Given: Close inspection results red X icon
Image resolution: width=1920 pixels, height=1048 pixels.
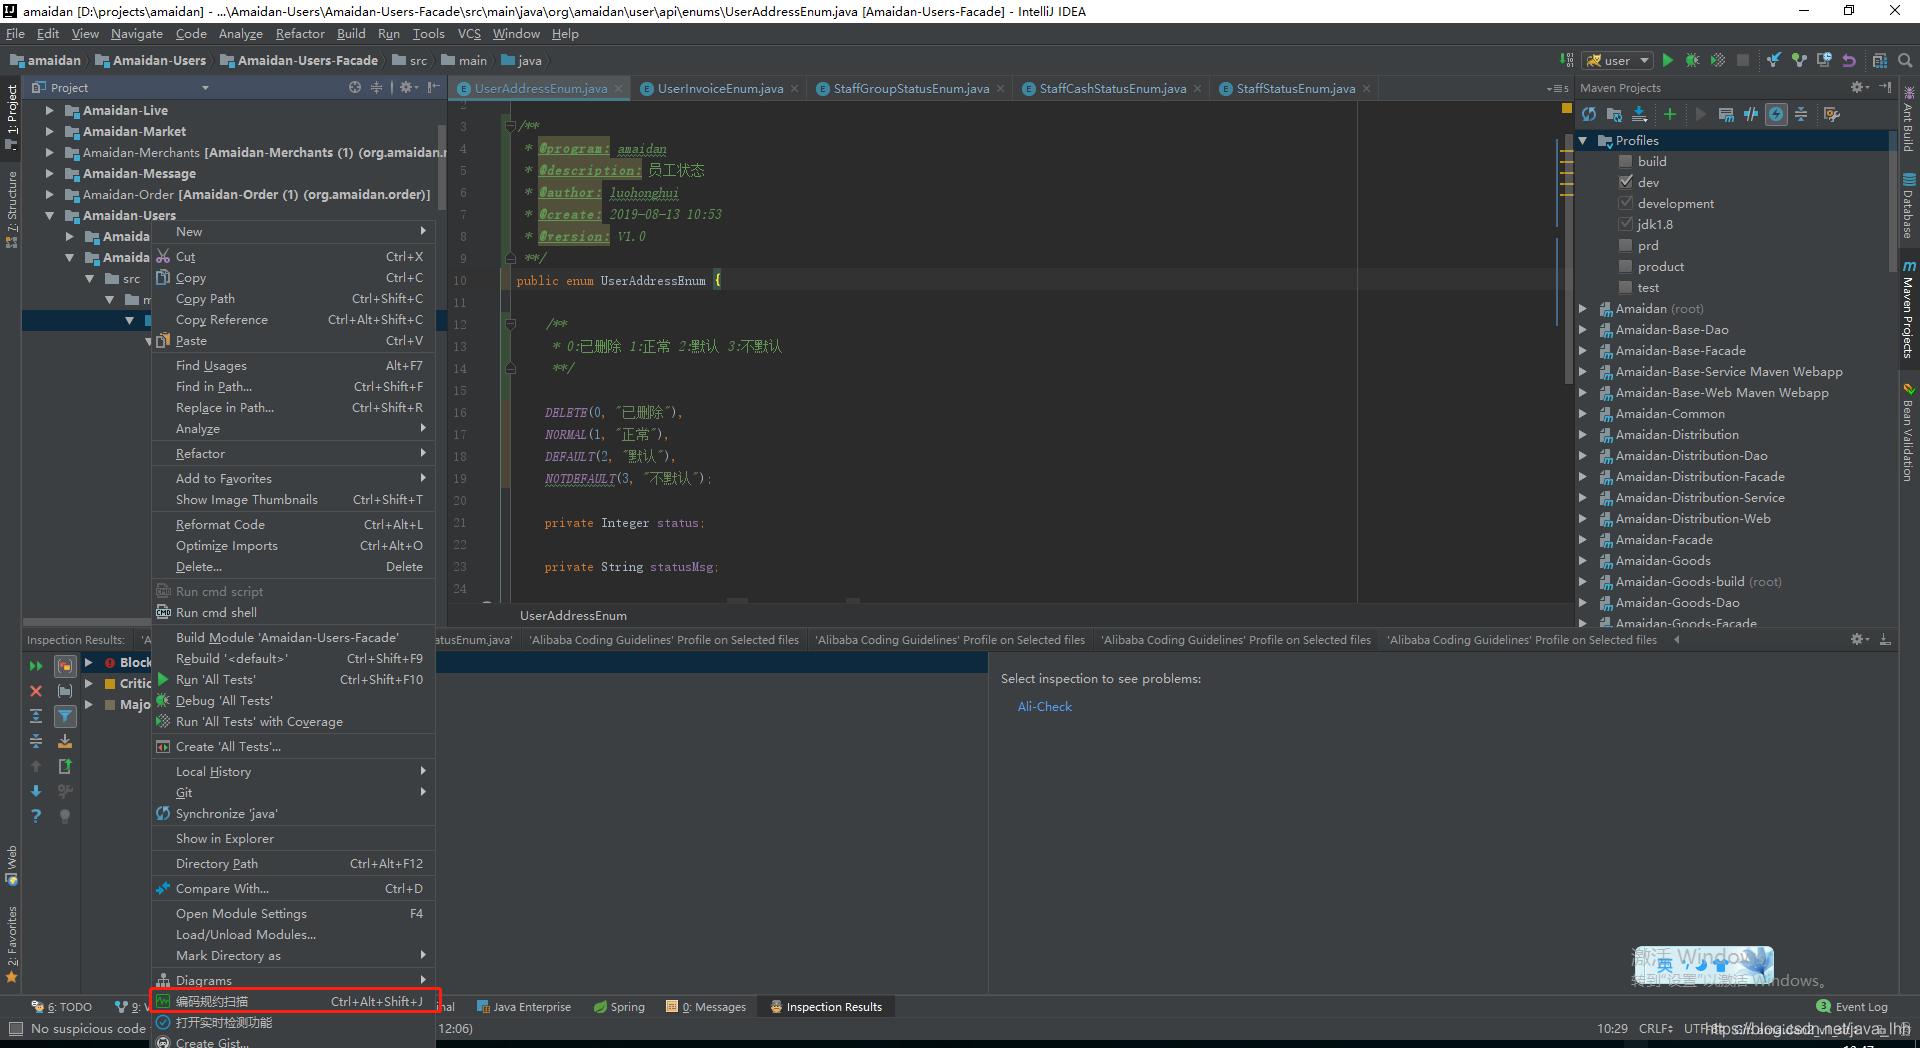Looking at the screenshot, I should click(36, 691).
